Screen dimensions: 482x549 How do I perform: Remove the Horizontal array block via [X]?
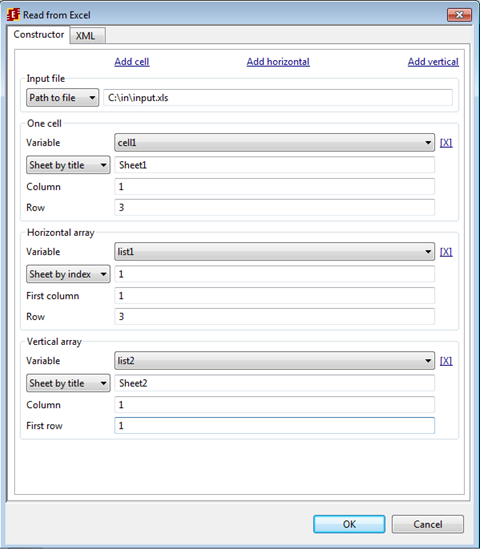(x=446, y=252)
